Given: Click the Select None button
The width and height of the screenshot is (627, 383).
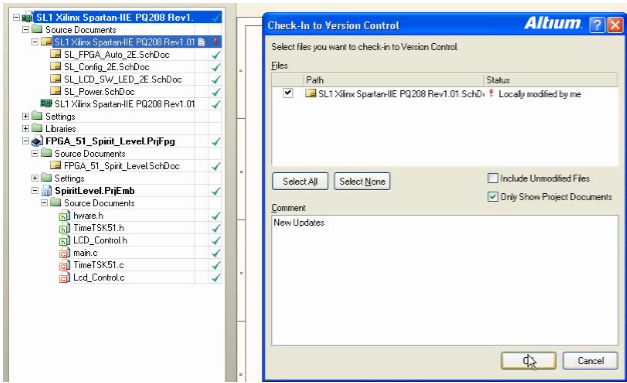Looking at the screenshot, I should 362,181.
